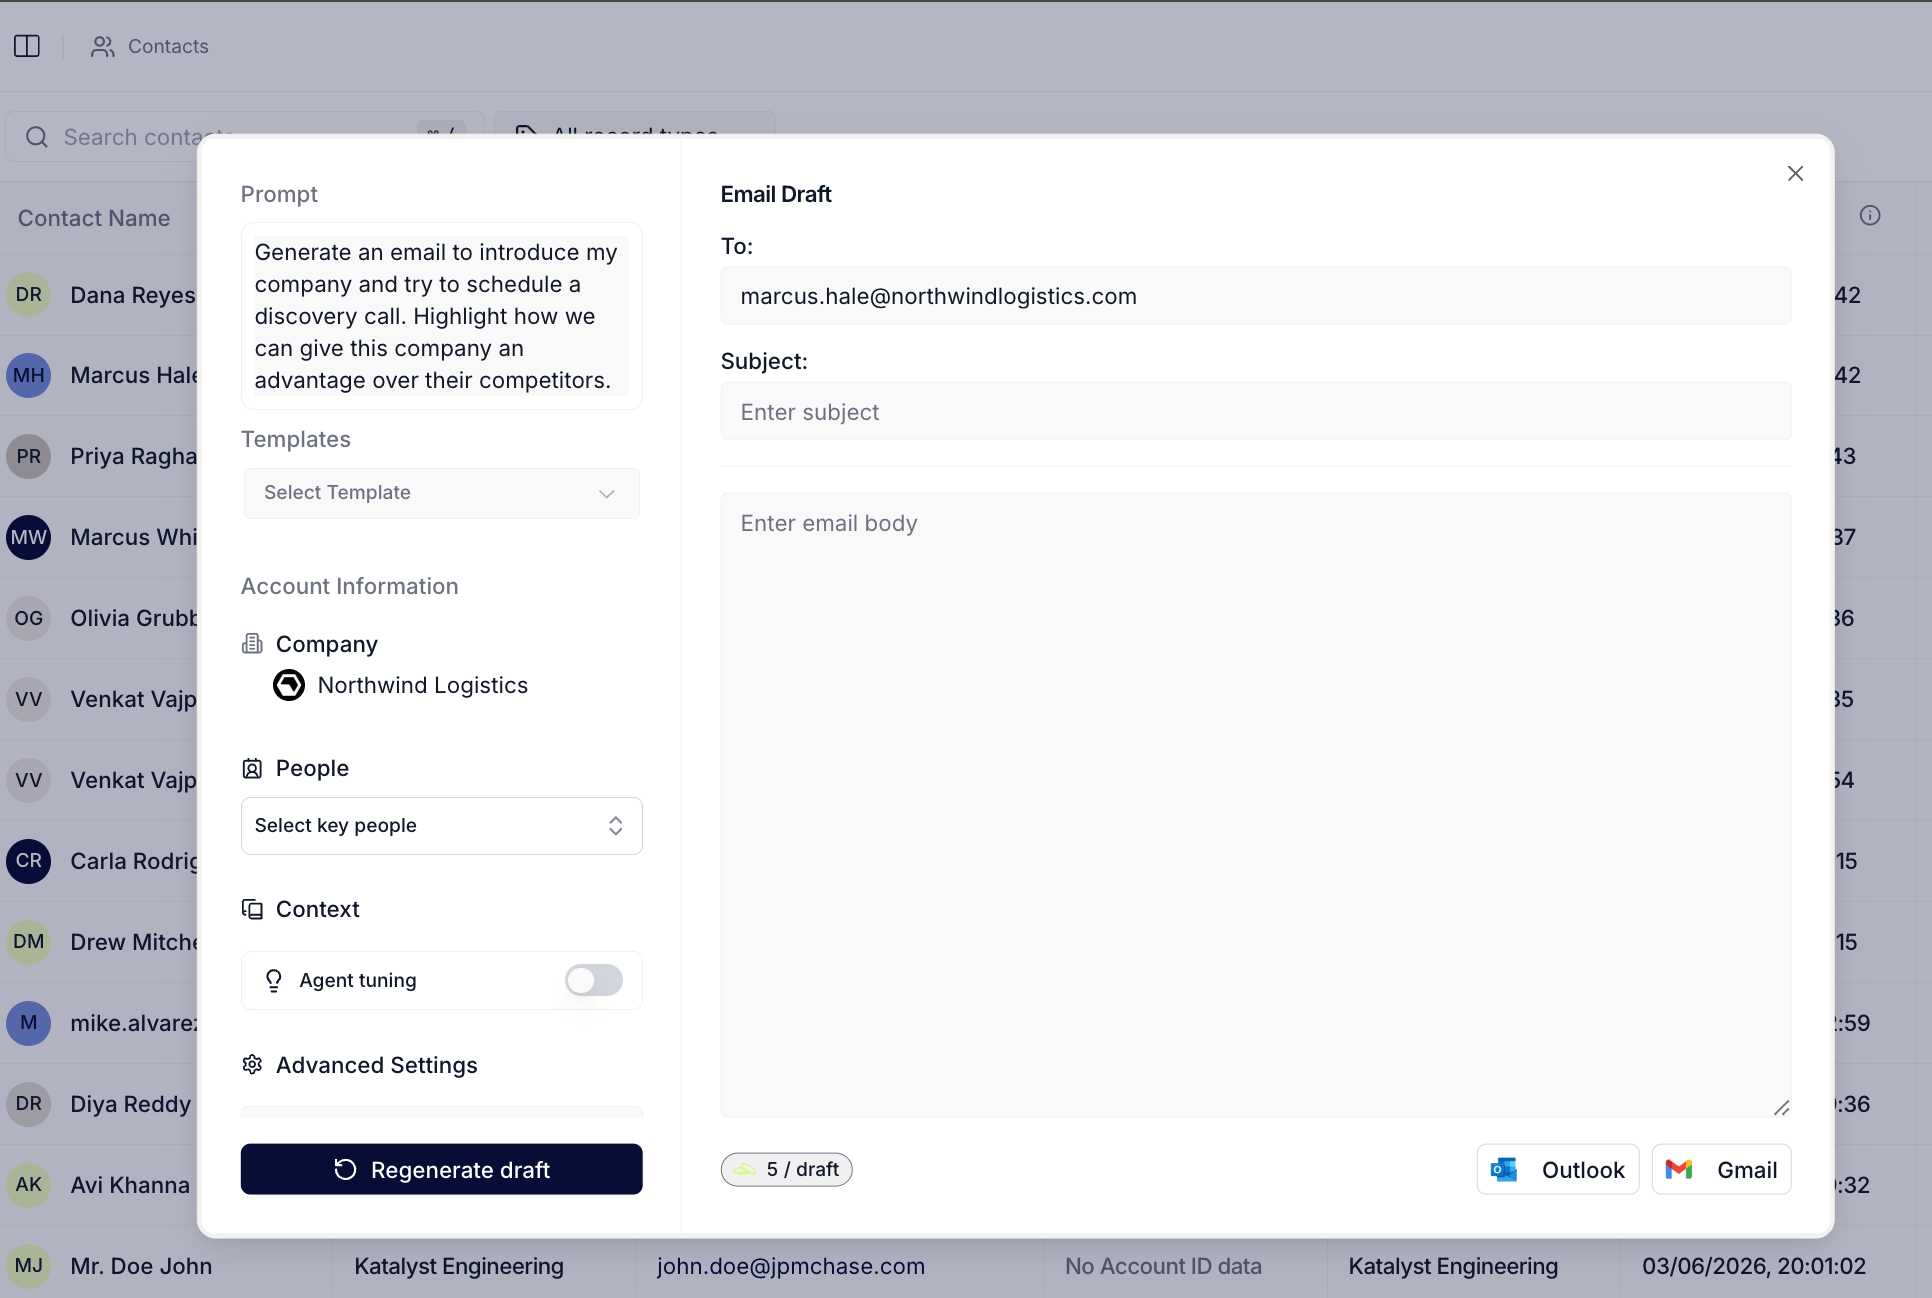Screen dimensions: 1932x1298
Task: Click the M avatar for mike.alvarez
Action: tap(29, 1023)
